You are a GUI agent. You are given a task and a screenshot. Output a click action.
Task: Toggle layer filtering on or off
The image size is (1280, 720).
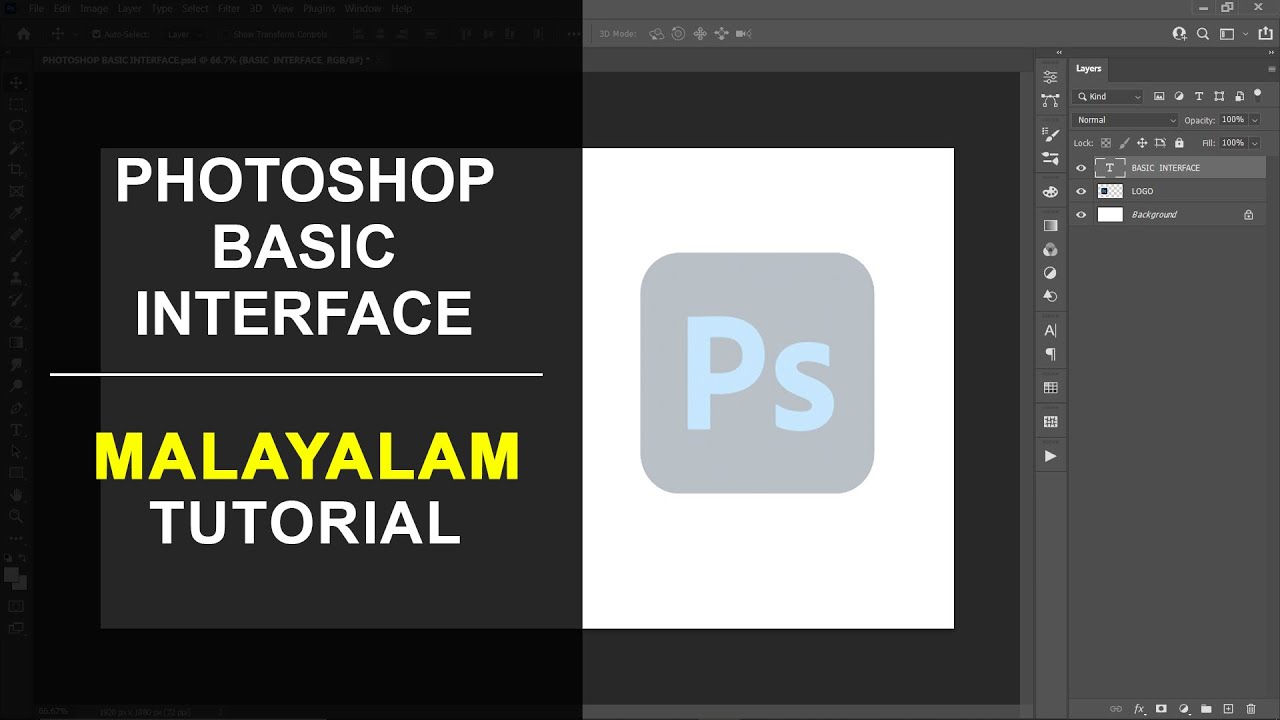[x=1258, y=95]
